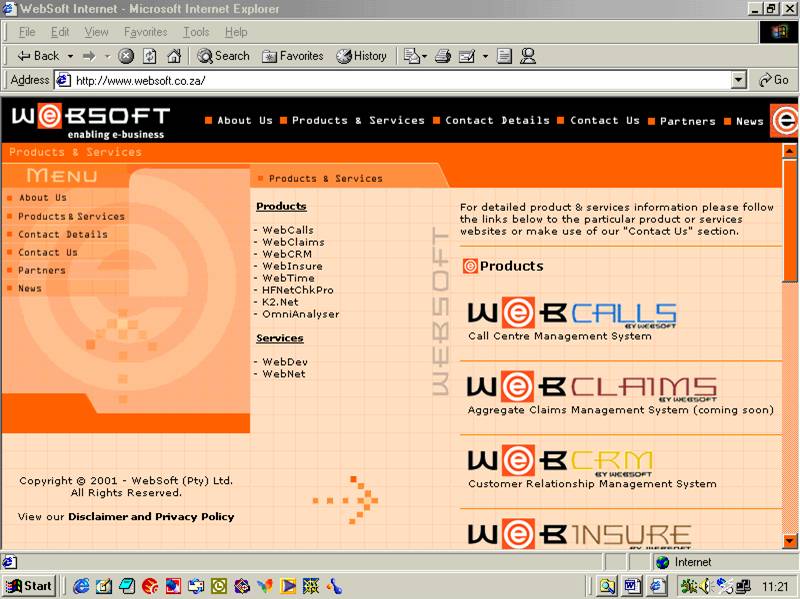Click the Print icon in toolbar
800x599 pixels.
tap(442, 56)
